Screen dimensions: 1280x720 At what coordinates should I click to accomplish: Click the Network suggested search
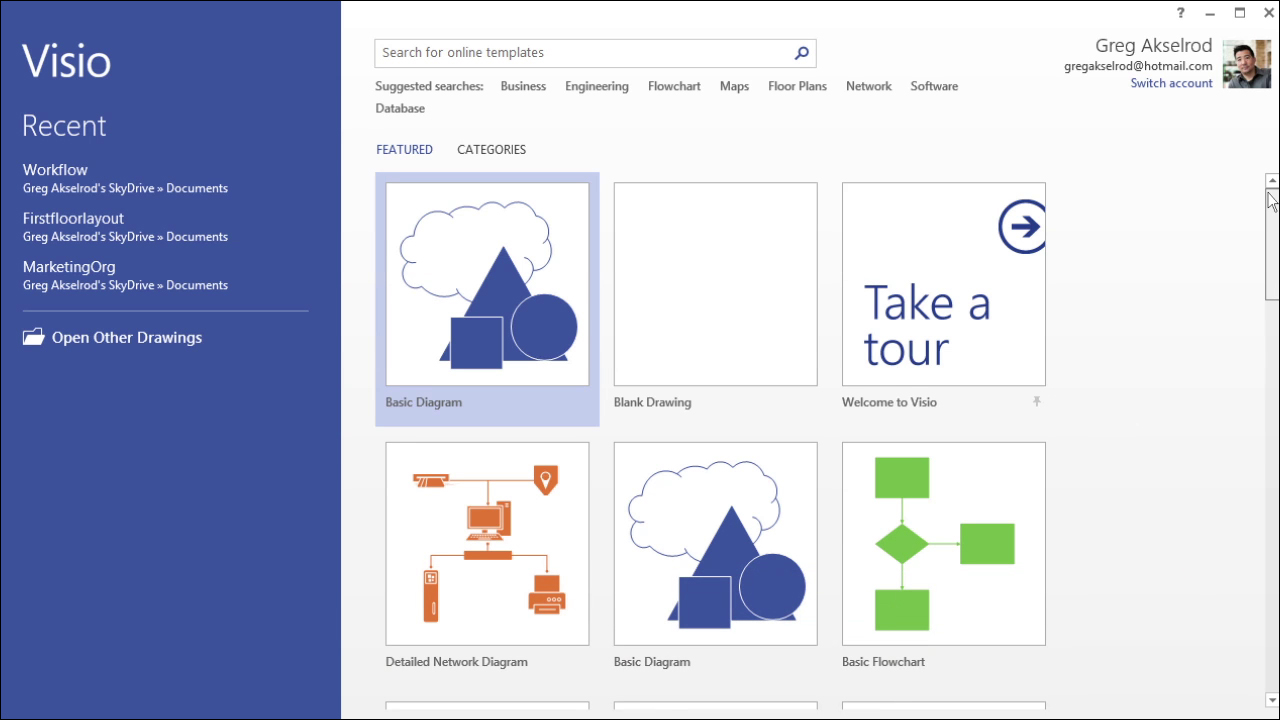coord(867,86)
